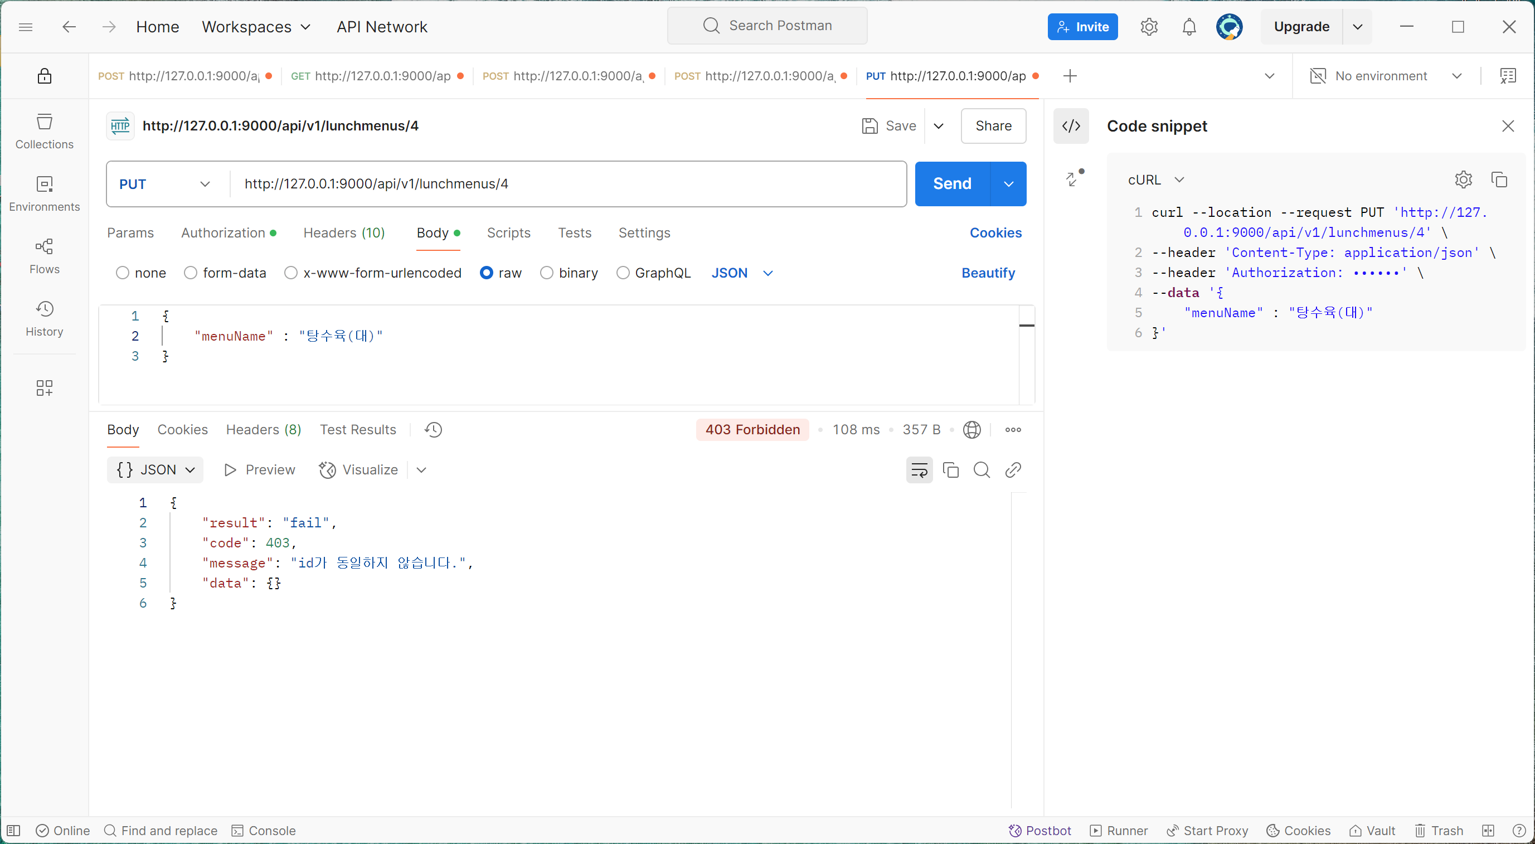Image resolution: width=1535 pixels, height=844 pixels.
Task: Expand the Upgrade options arrow
Action: click(x=1357, y=27)
